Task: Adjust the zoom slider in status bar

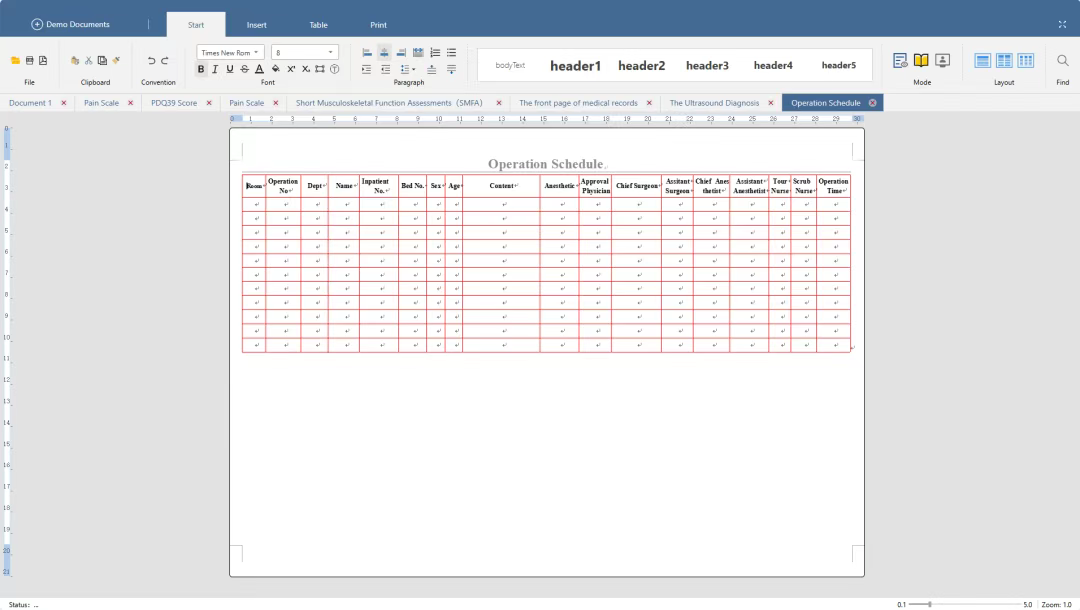Action: point(930,604)
